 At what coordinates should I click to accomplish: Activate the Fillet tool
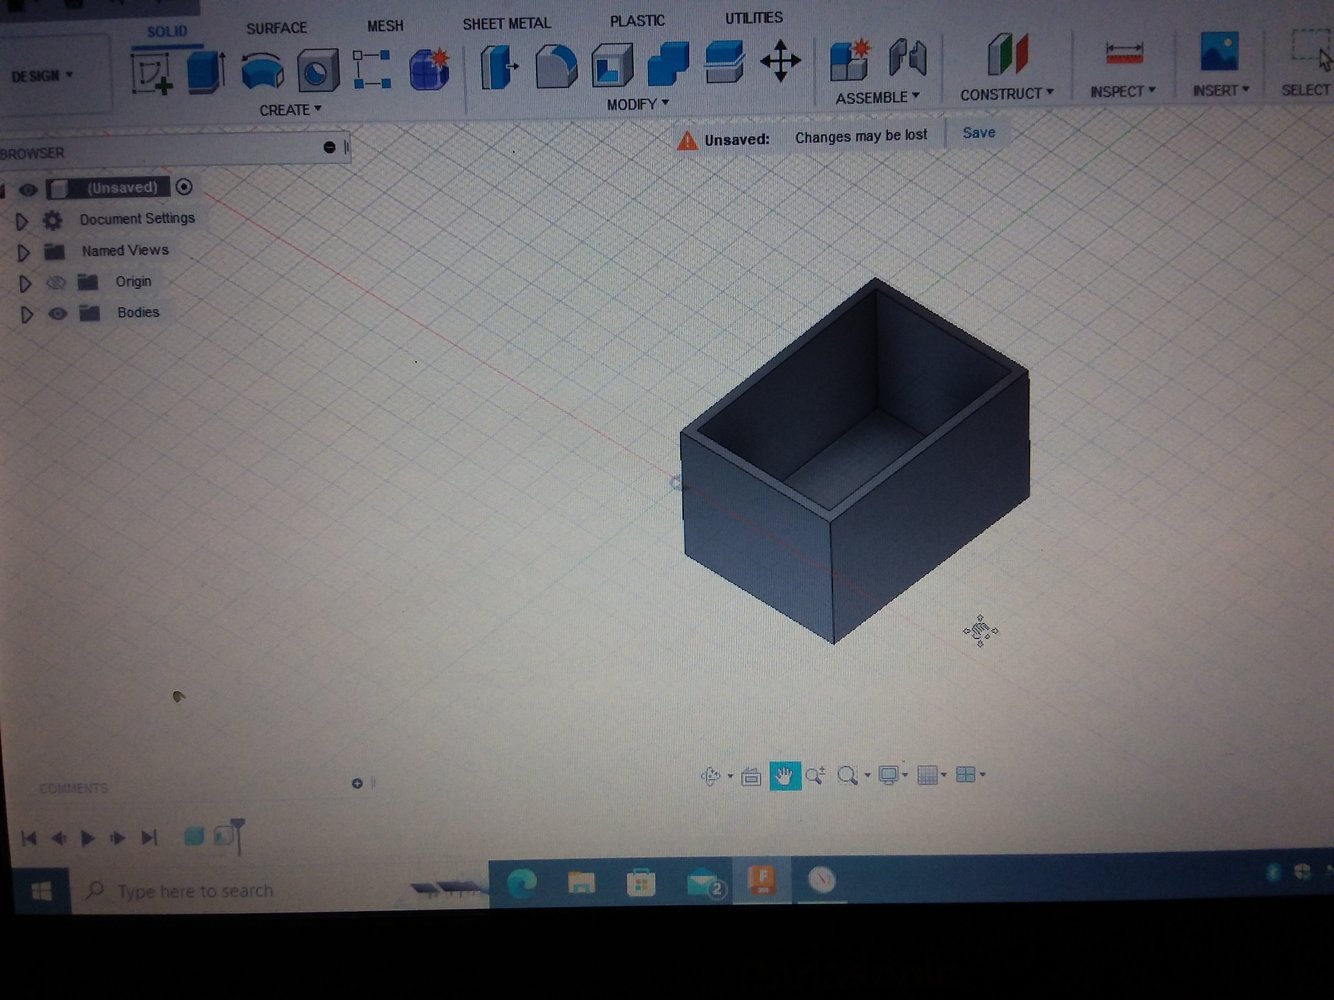click(x=556, y=67)
